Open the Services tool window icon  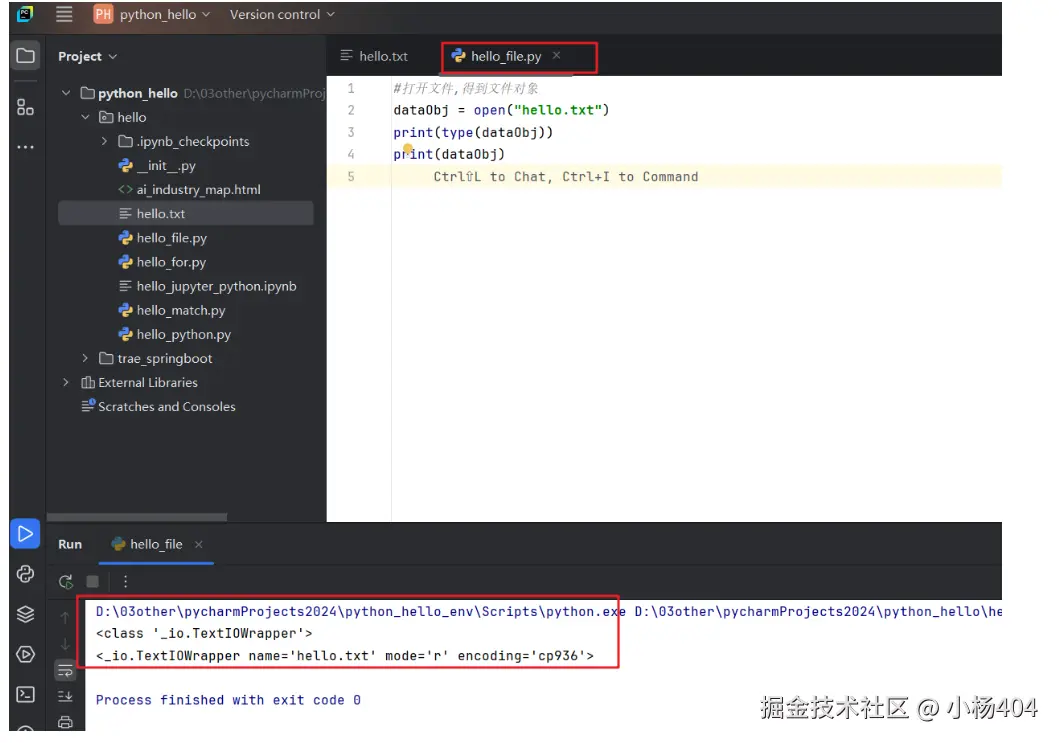point(26,654)
